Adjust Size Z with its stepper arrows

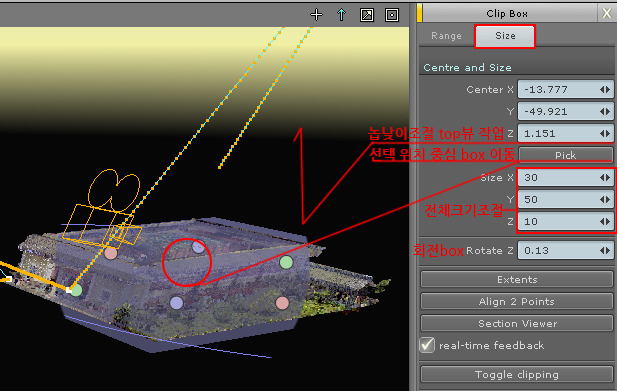pos(605,221)
